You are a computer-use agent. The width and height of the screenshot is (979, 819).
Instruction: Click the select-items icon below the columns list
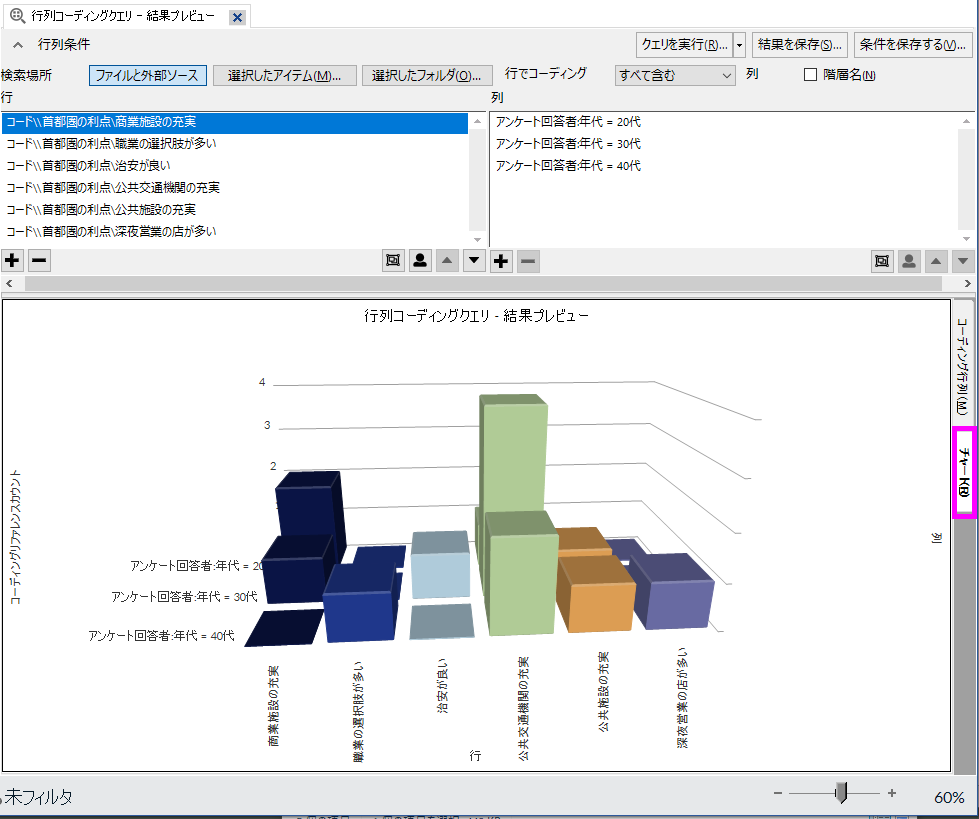[882, 261]
